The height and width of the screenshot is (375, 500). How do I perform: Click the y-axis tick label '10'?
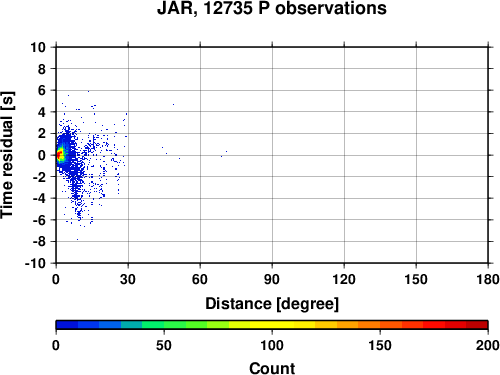point(38,47)
